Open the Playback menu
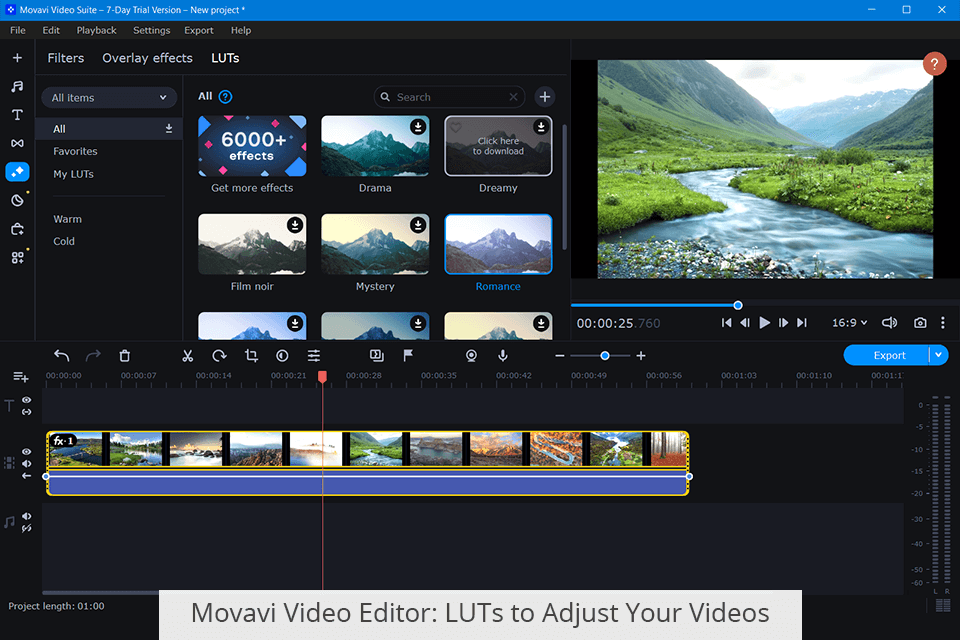The width and height of the screenshot is (960, 640). coord(96,30)
